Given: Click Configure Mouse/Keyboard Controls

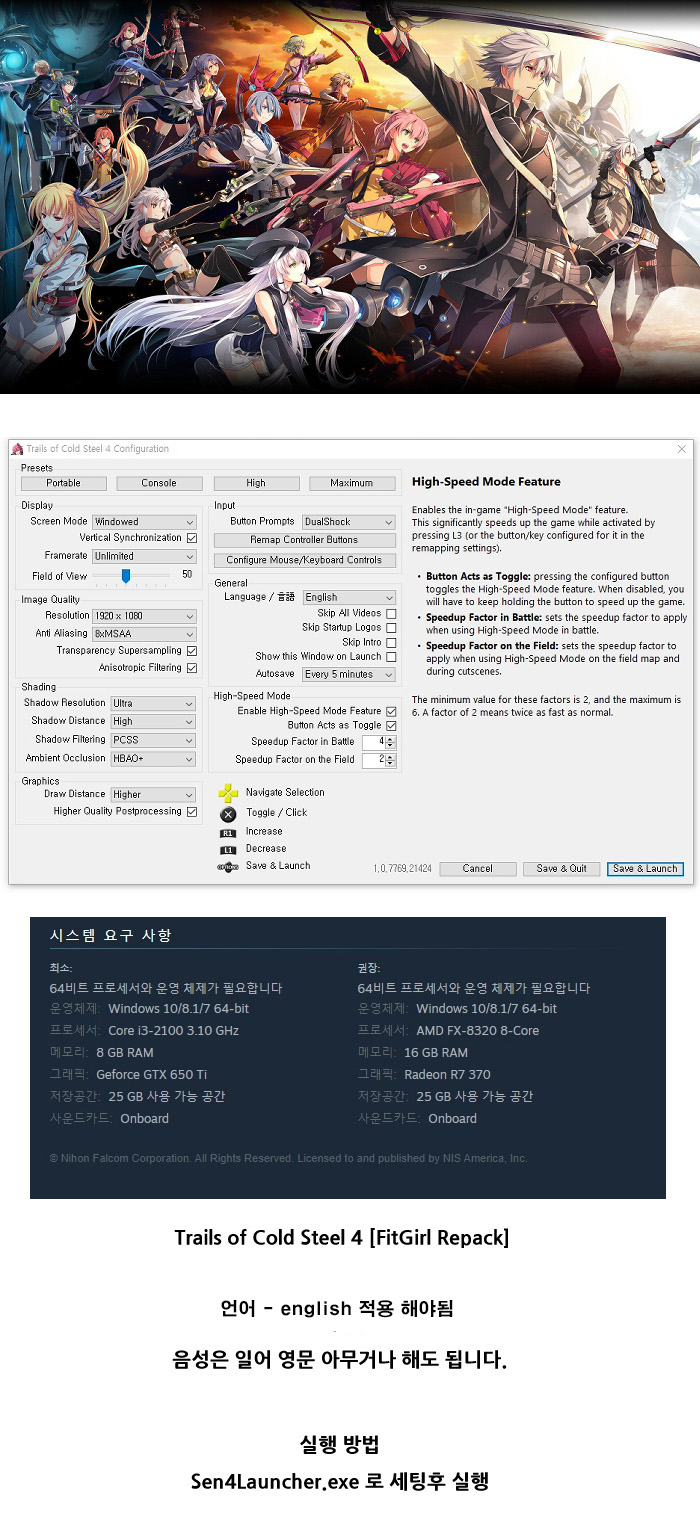Looking at the screenshot, I should tap(304, 560).
